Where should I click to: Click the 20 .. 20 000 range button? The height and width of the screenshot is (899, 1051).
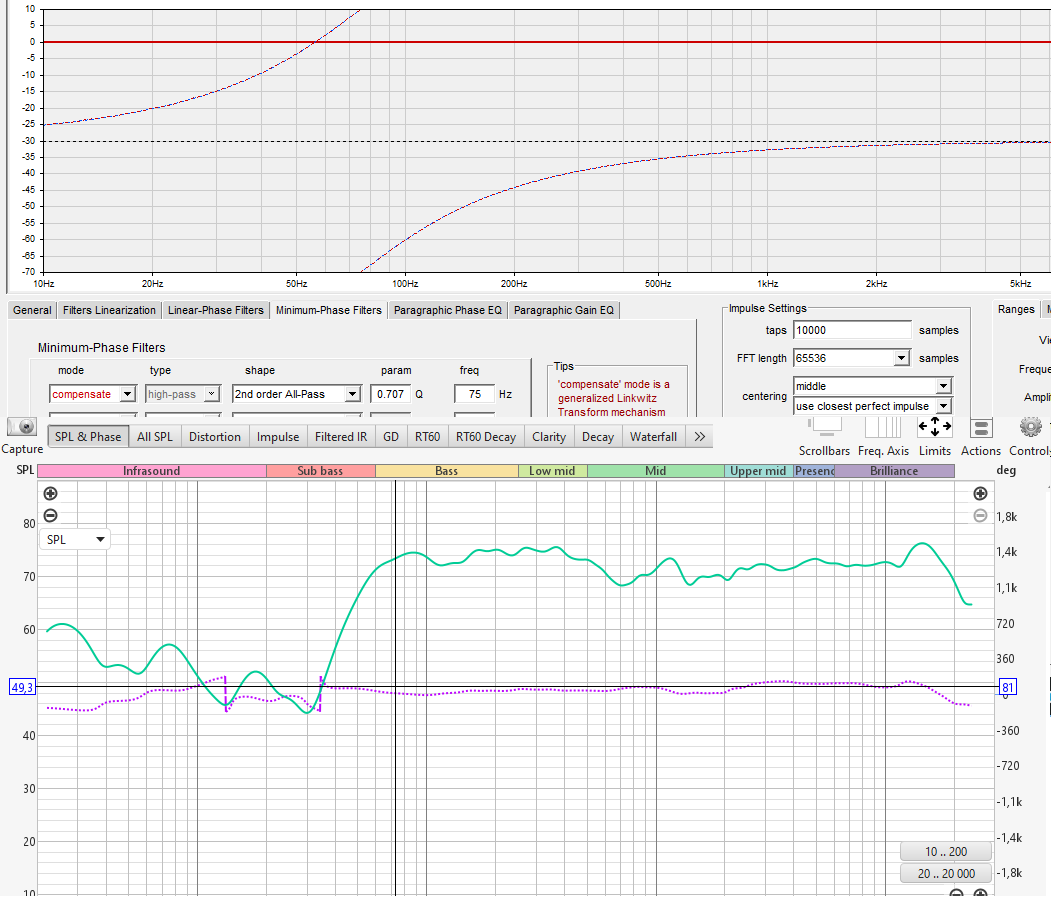click(945, 874)
